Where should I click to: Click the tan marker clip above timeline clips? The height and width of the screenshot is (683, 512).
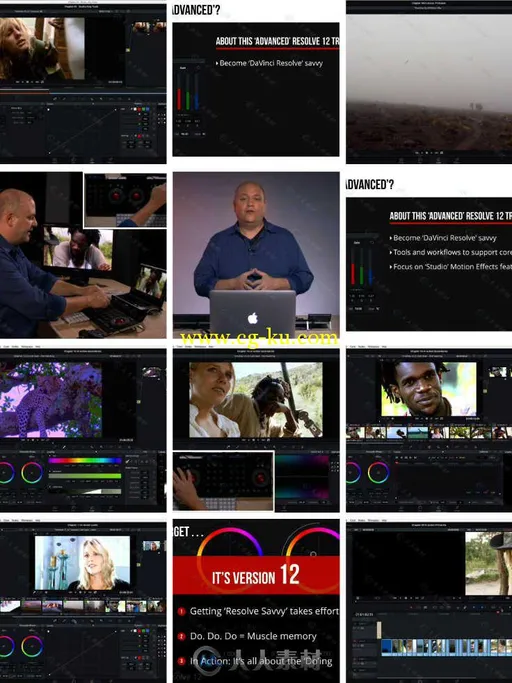pyautogui.click(x=379, y=630)
